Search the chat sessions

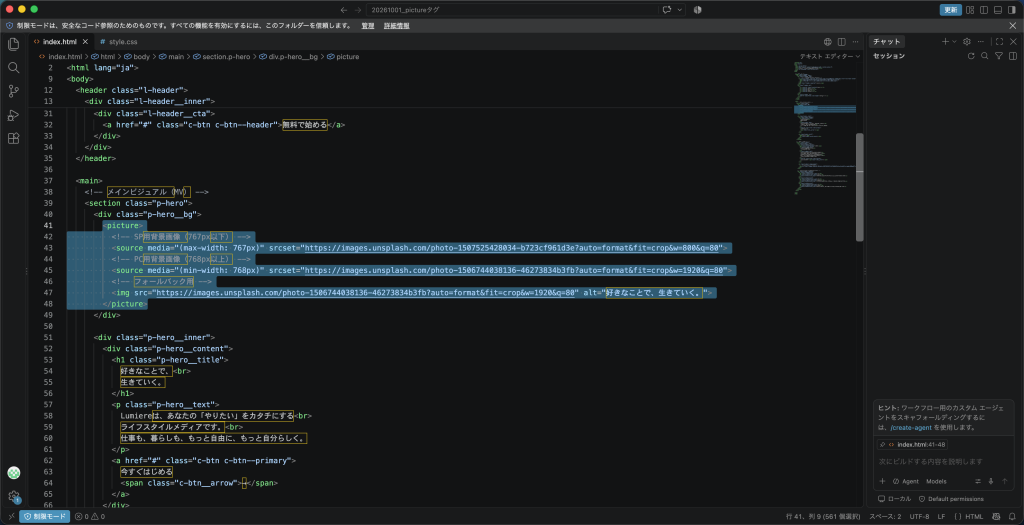click(985, 56)
